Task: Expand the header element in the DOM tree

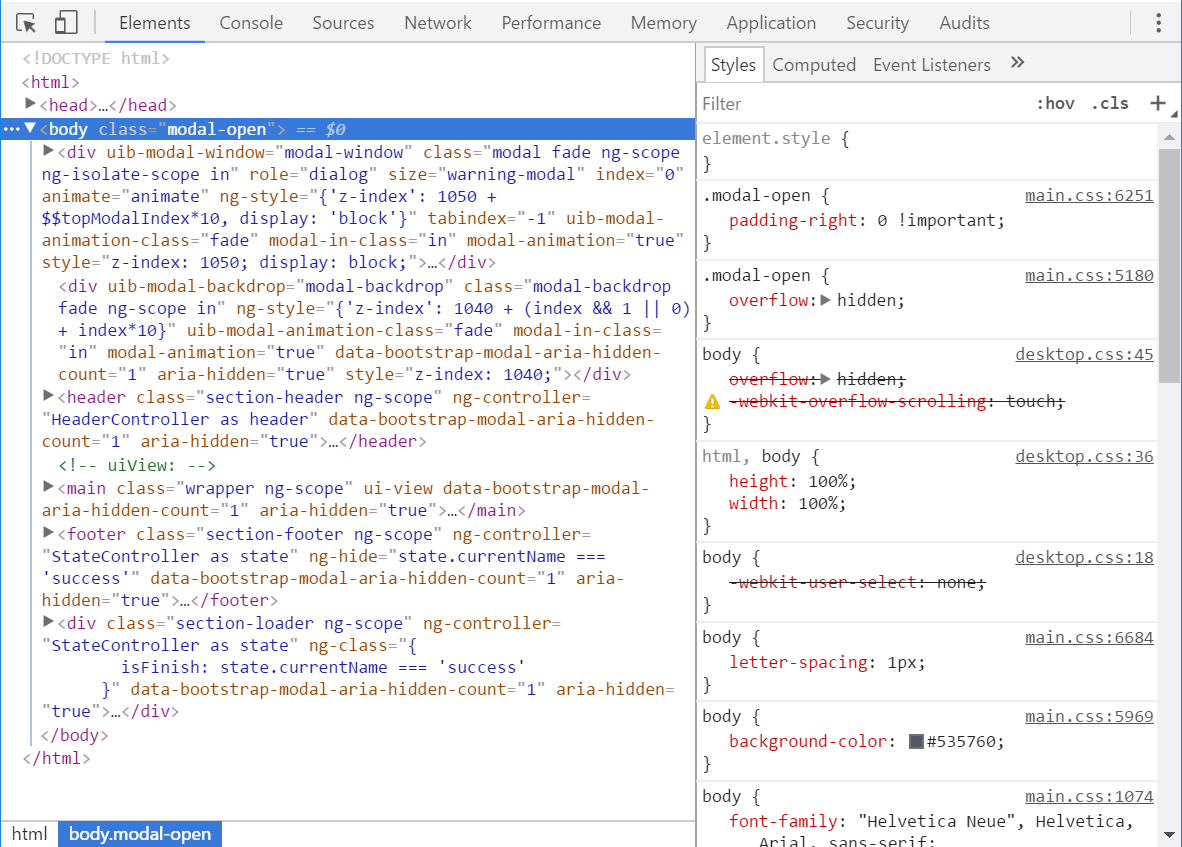Action: click(47, 396)
